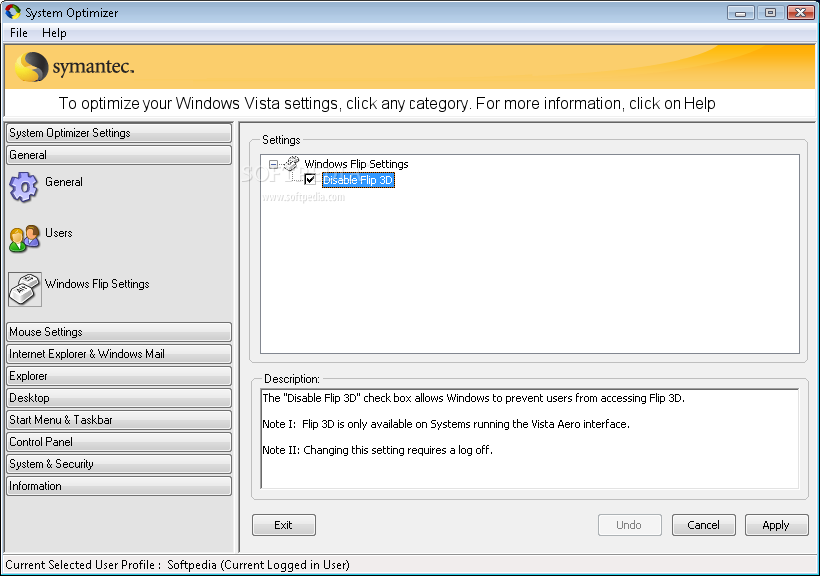The image size is (820, 576).
Task: Select the Windows Flip Settings tree label
Action: tap(356, 164)
